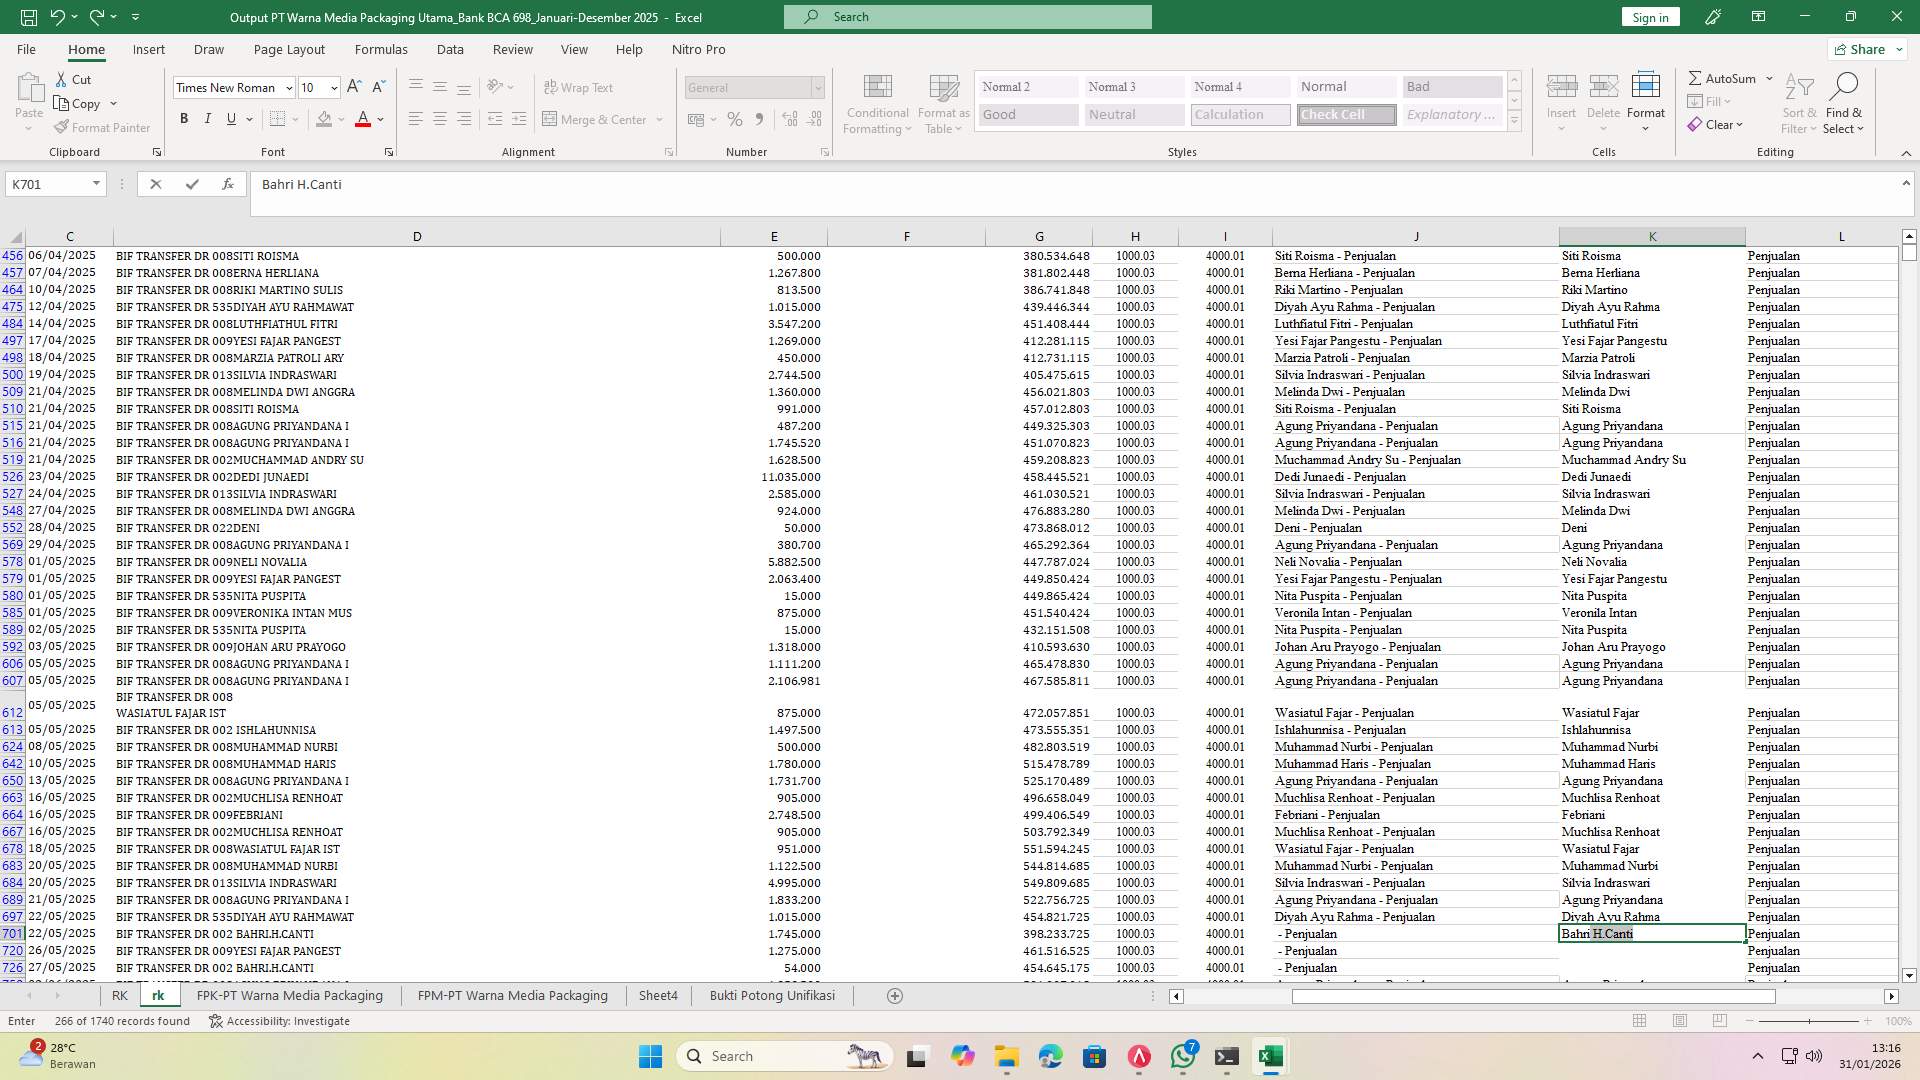This screenshot has height=1080, width=1920.
Task: Select the Wrap Text icon
Action: [x=579, y=87]
